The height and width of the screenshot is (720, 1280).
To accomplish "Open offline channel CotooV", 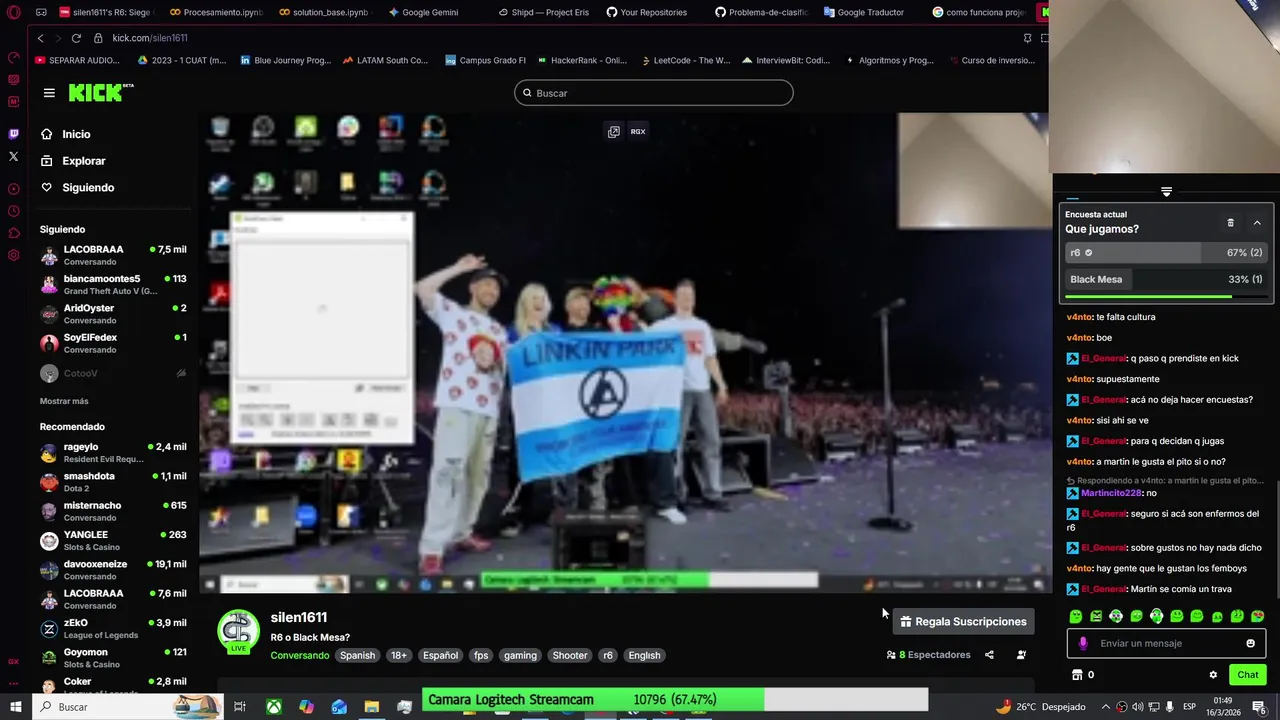I will [113, 373].
